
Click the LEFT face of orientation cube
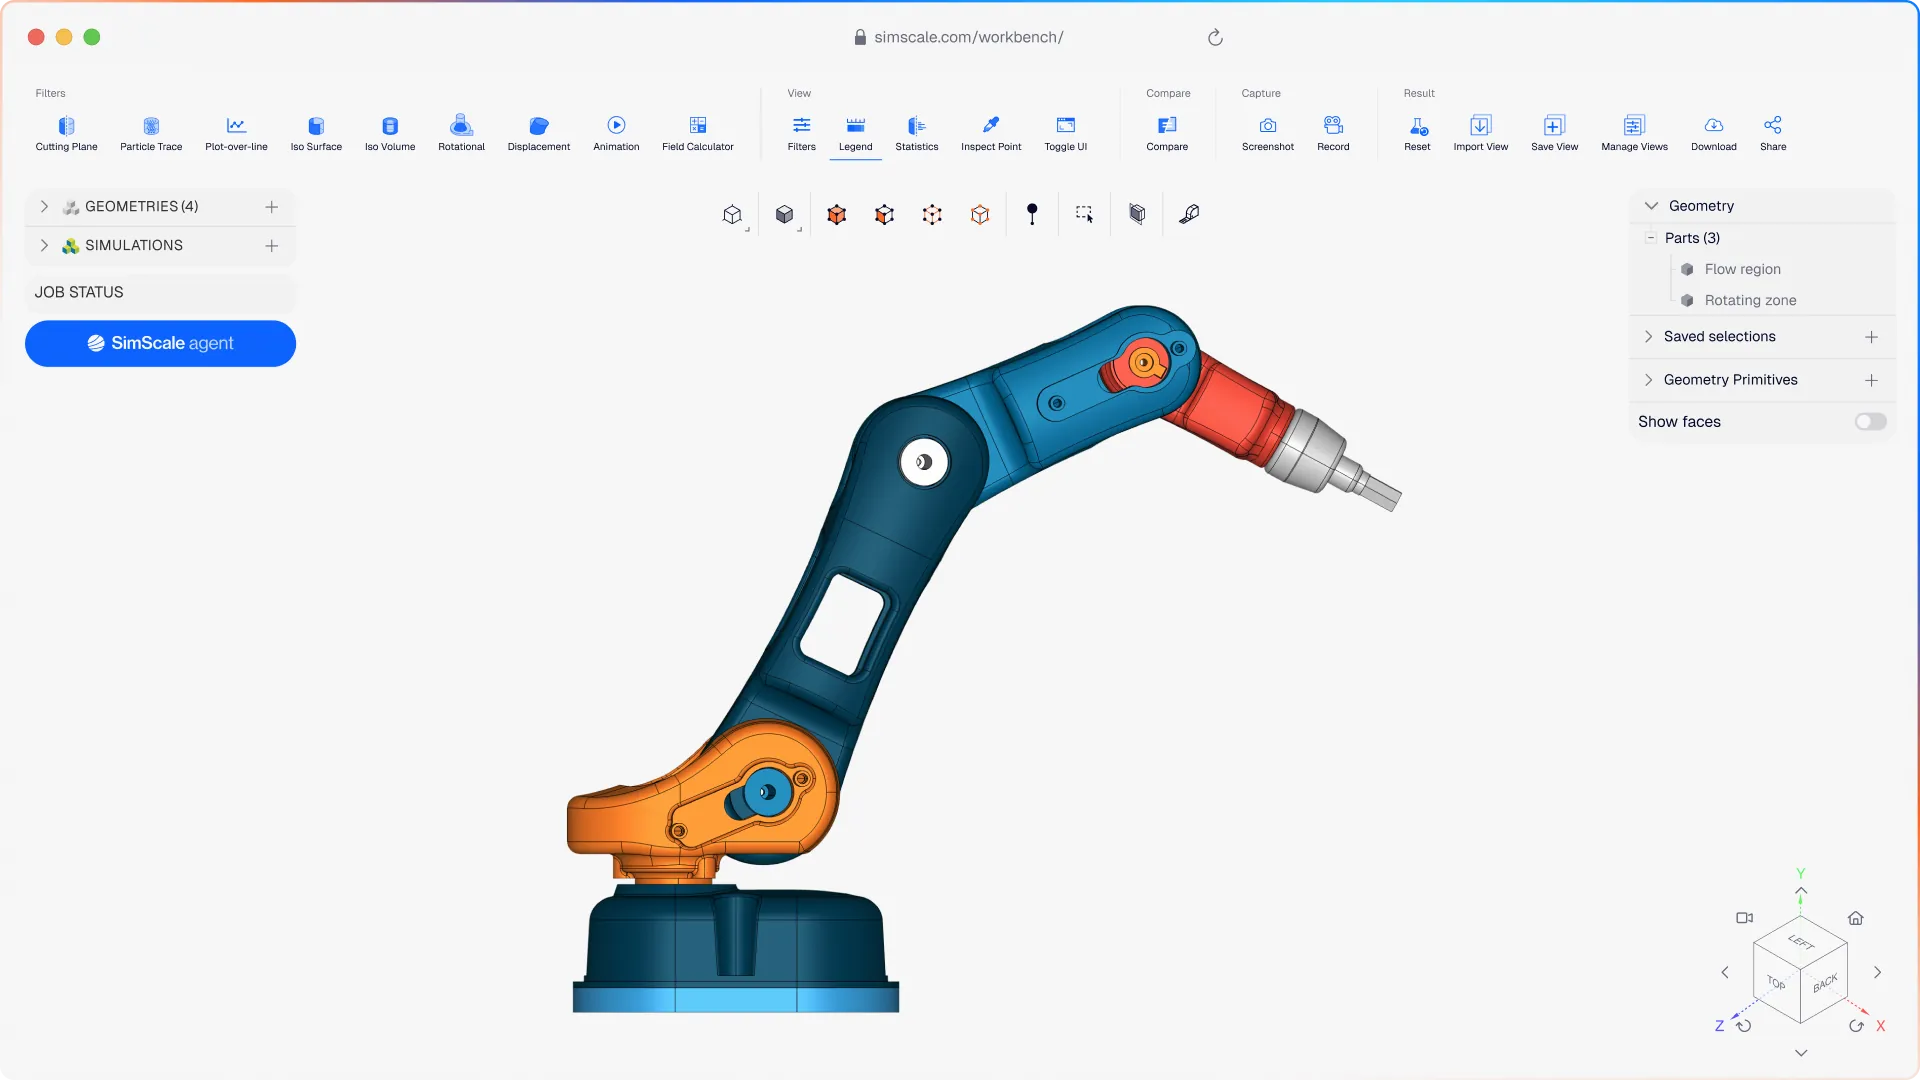[x=1801, y=942]
